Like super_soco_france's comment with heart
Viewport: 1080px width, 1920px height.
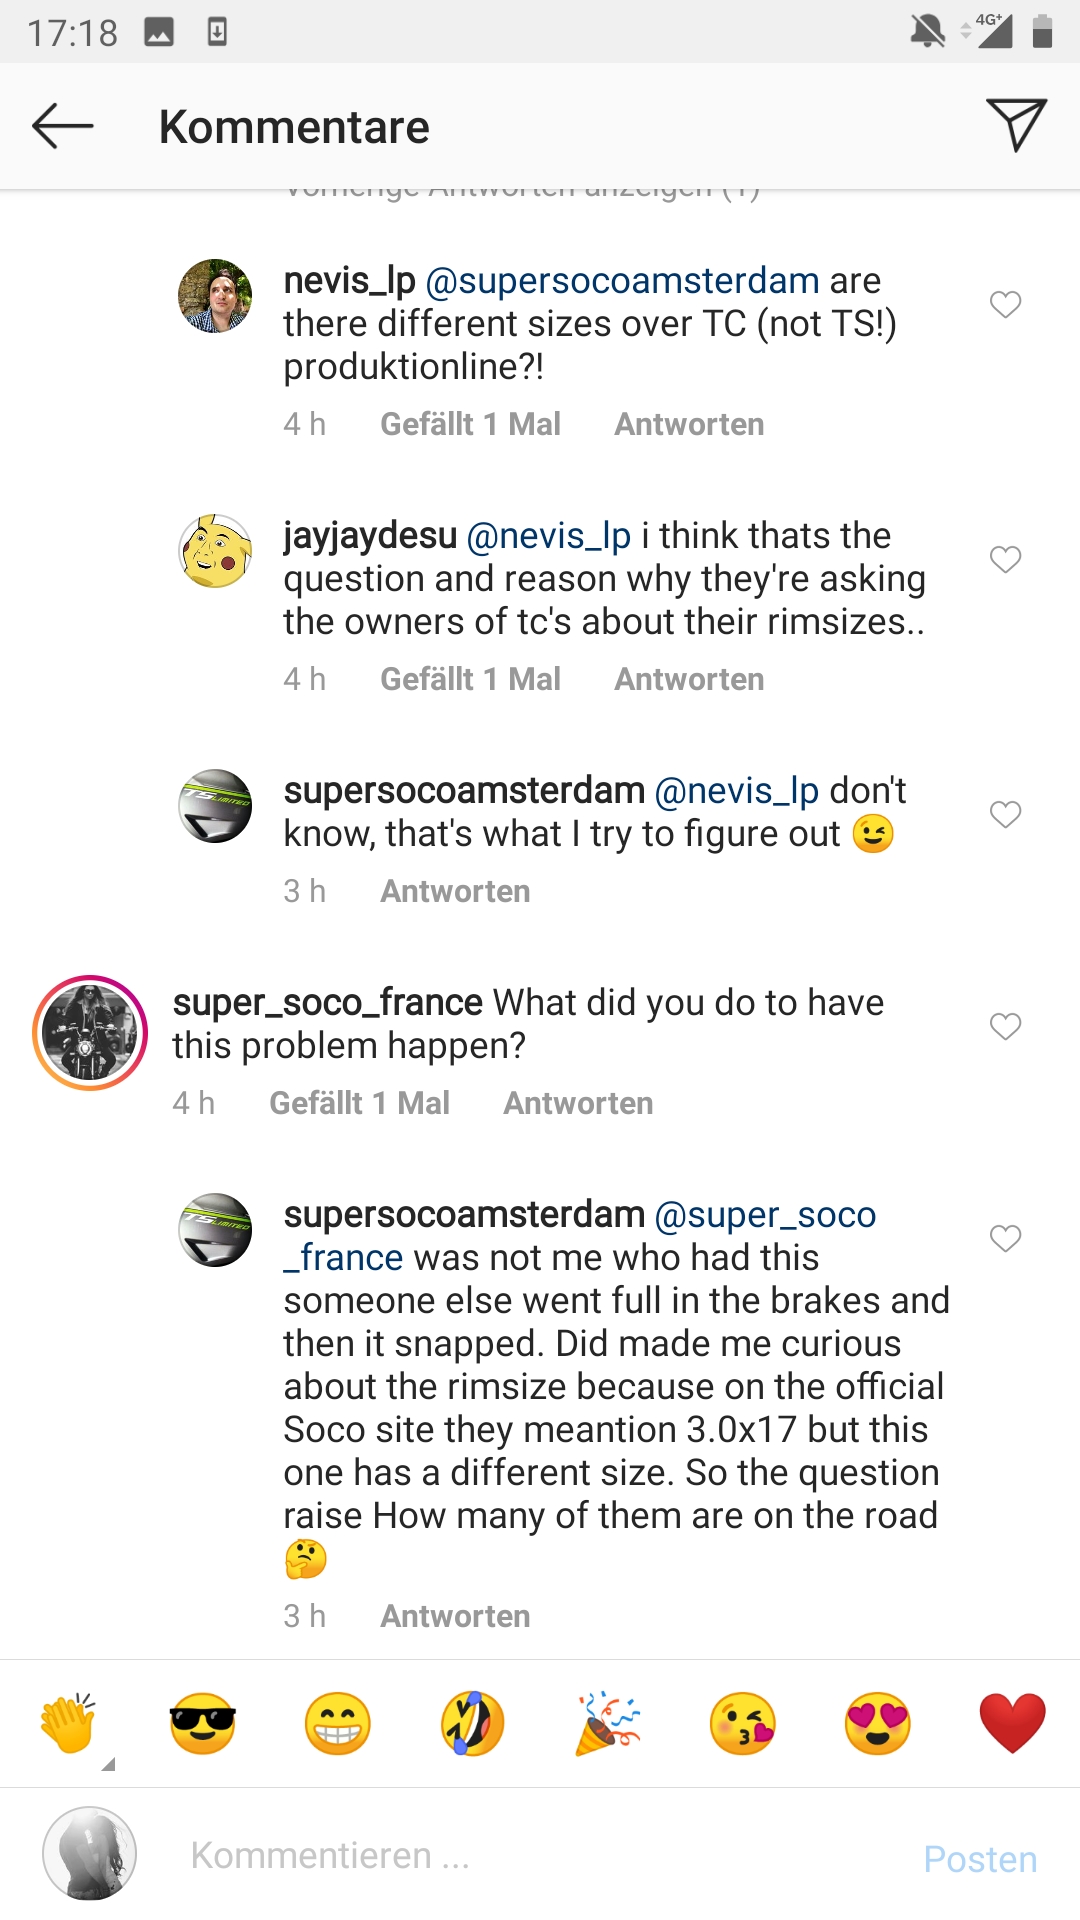coord(1005,1026)
